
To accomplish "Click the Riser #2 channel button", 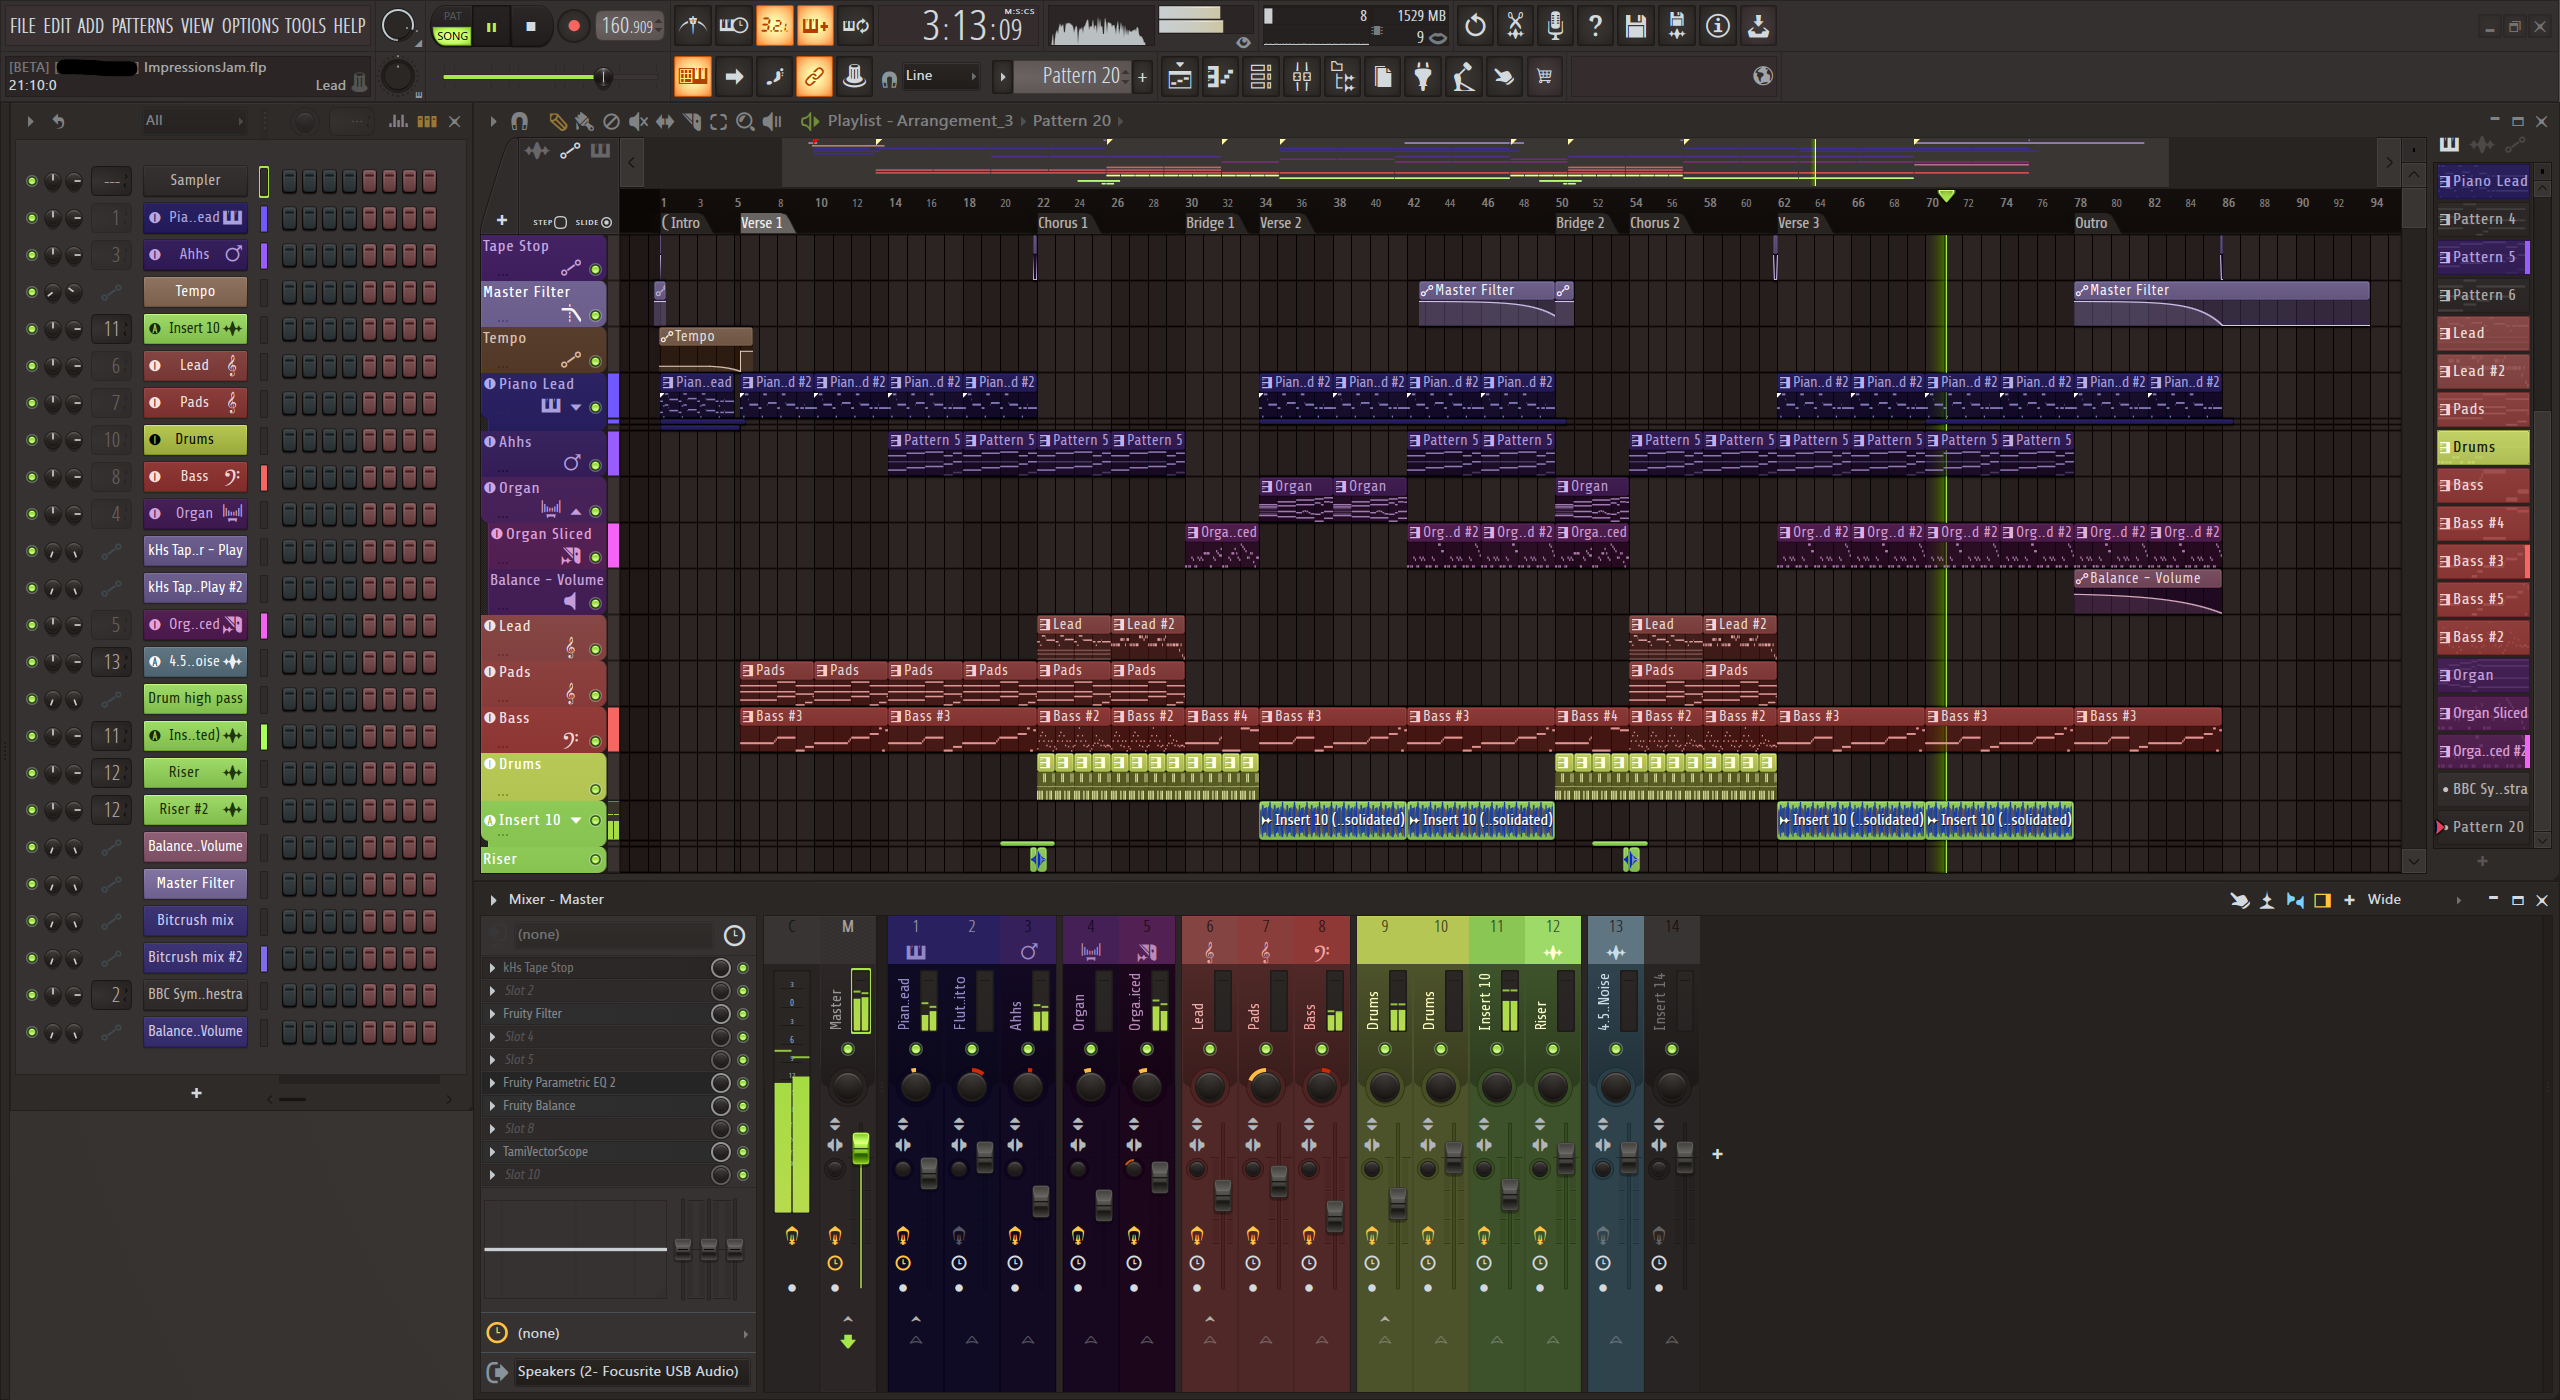I will [195, 810].
